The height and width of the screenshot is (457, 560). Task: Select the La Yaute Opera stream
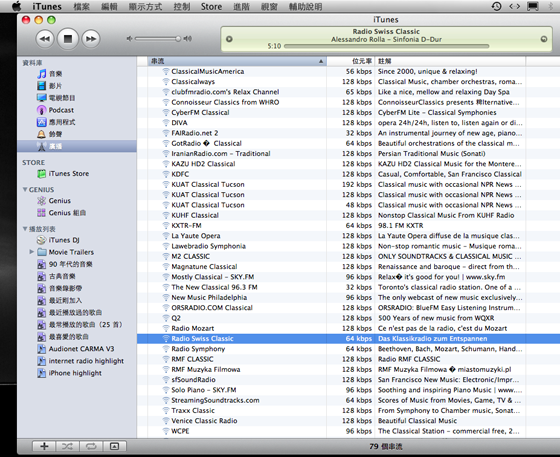click(348, 236)
